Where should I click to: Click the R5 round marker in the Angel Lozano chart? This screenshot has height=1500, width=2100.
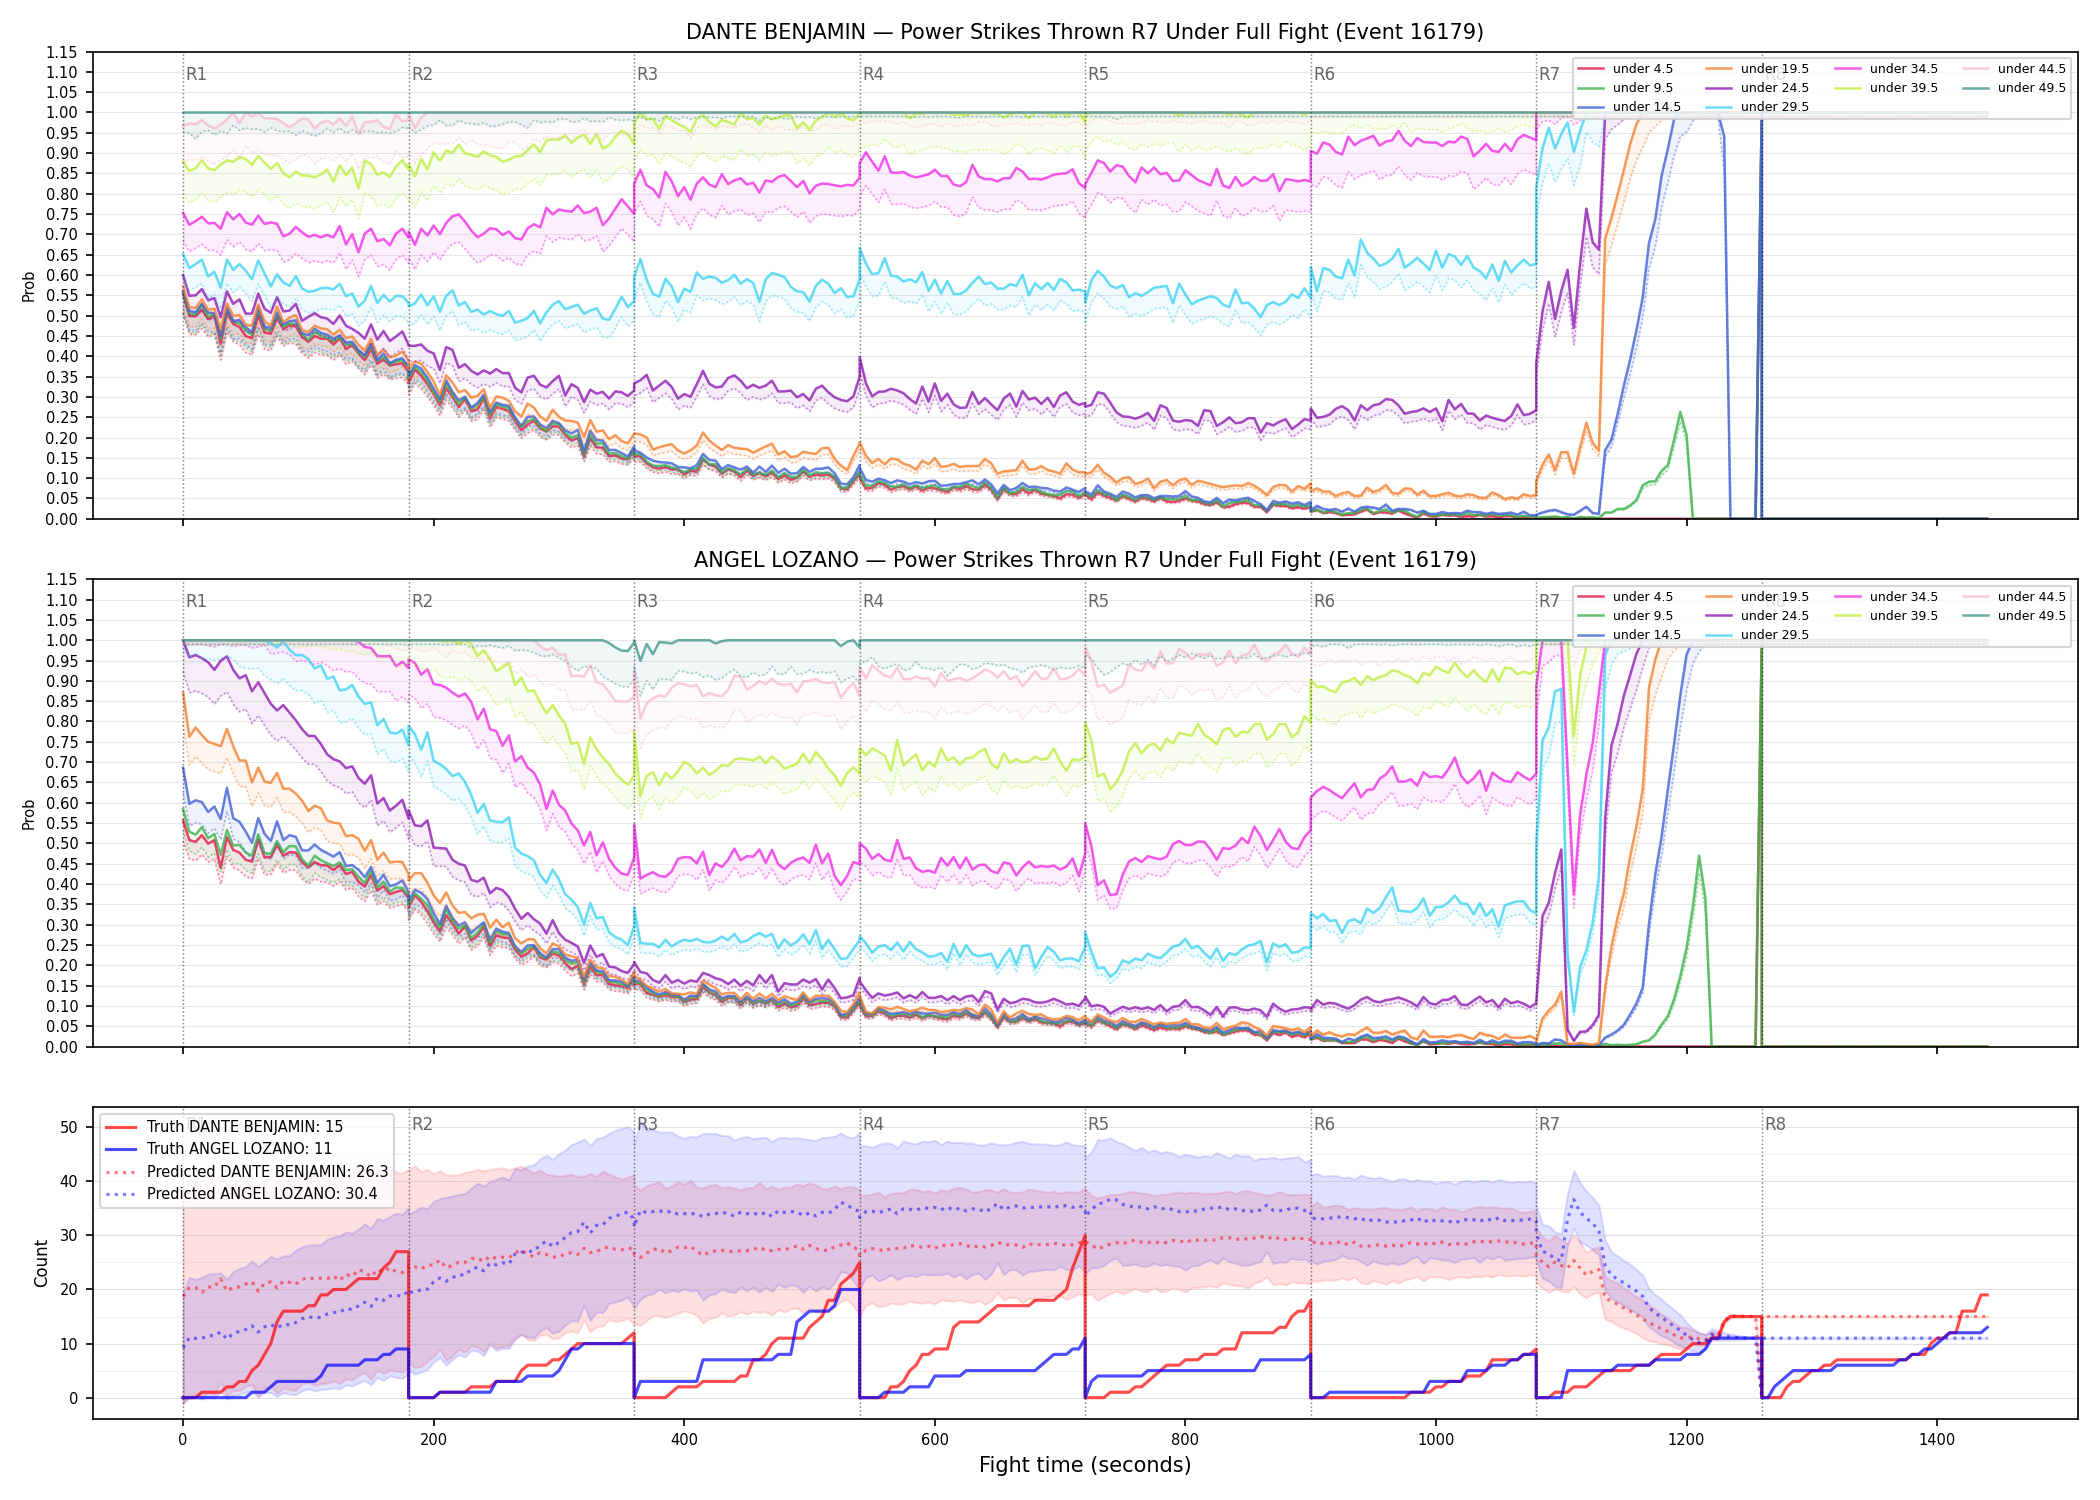(1098, 601)
